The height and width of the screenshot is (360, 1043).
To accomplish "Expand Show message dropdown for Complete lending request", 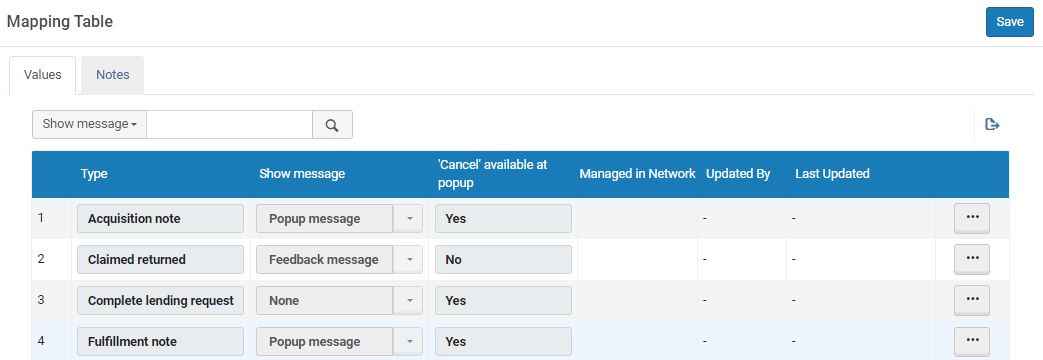I will point(408,301).
